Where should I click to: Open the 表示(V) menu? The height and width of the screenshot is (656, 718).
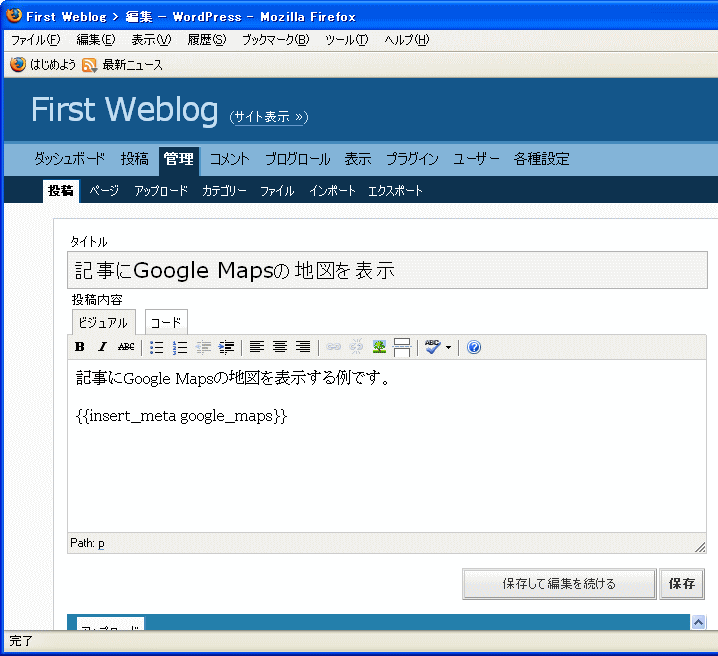click(151, 40)
